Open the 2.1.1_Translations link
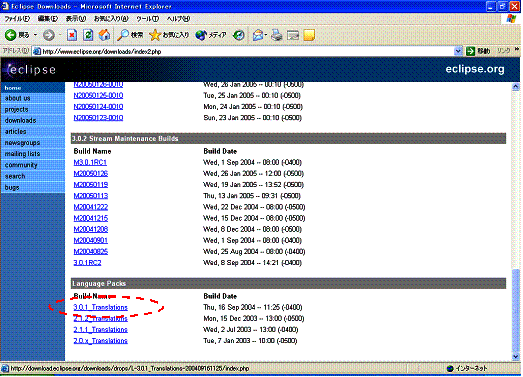Image resolution: width=523 pixels, height=377 pixels. point(100,330)
